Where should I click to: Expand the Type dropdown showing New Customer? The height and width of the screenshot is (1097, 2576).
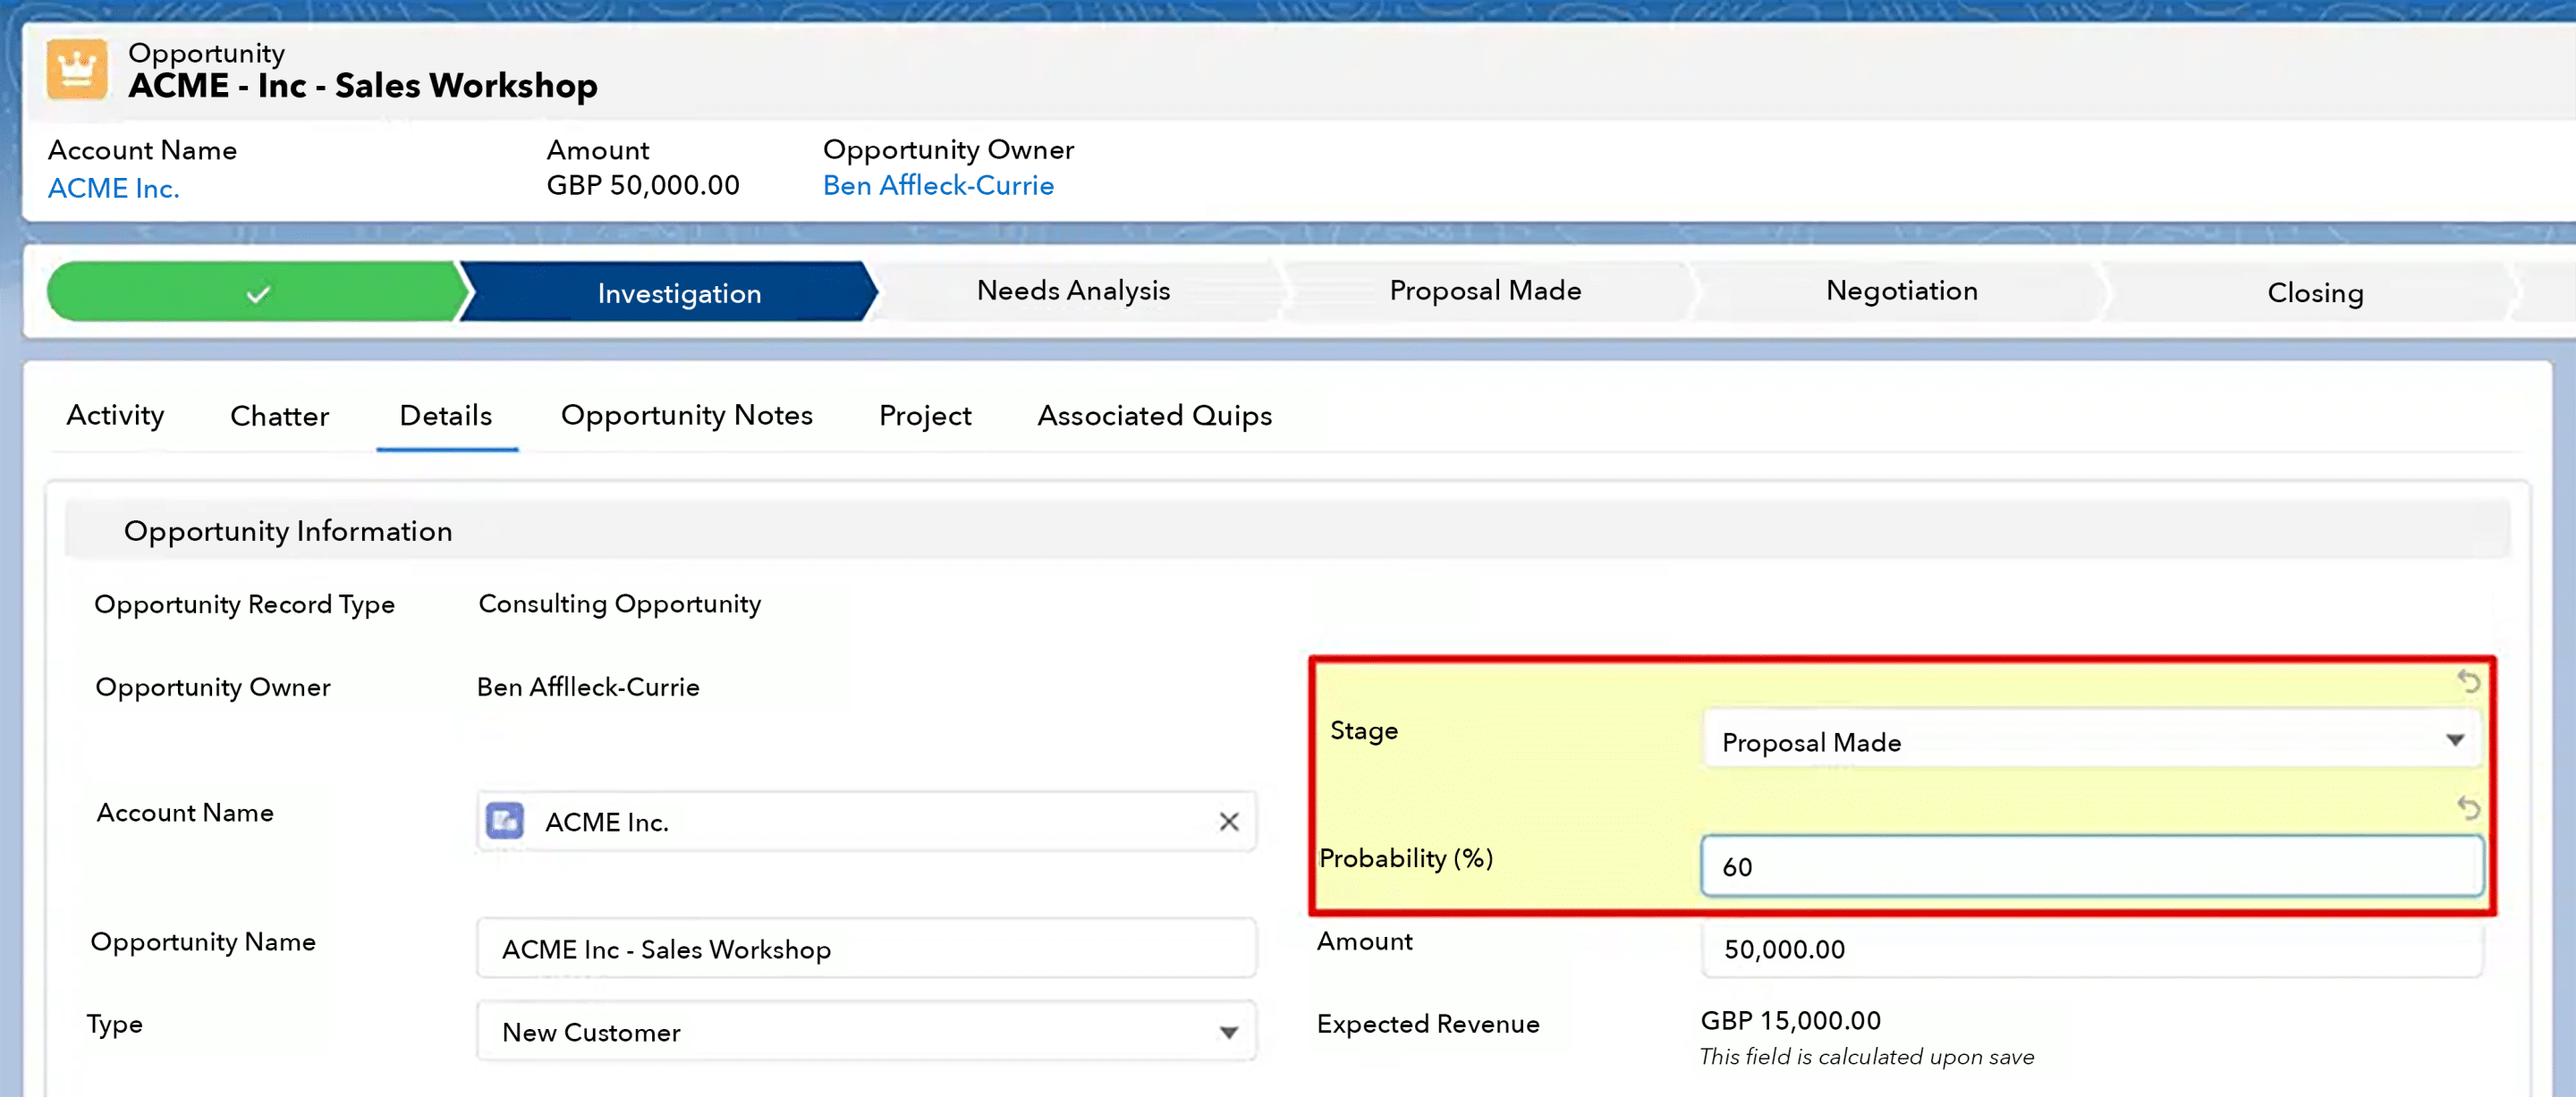(865, 1031)
